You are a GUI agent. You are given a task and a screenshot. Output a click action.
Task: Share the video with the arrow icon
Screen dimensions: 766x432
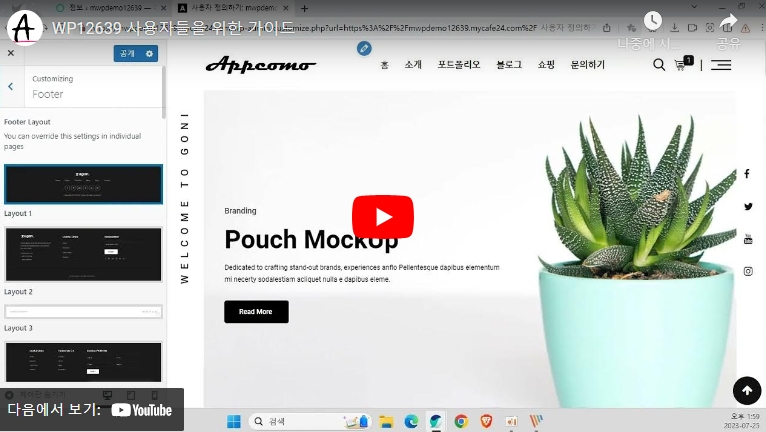(x=728, y=22)
